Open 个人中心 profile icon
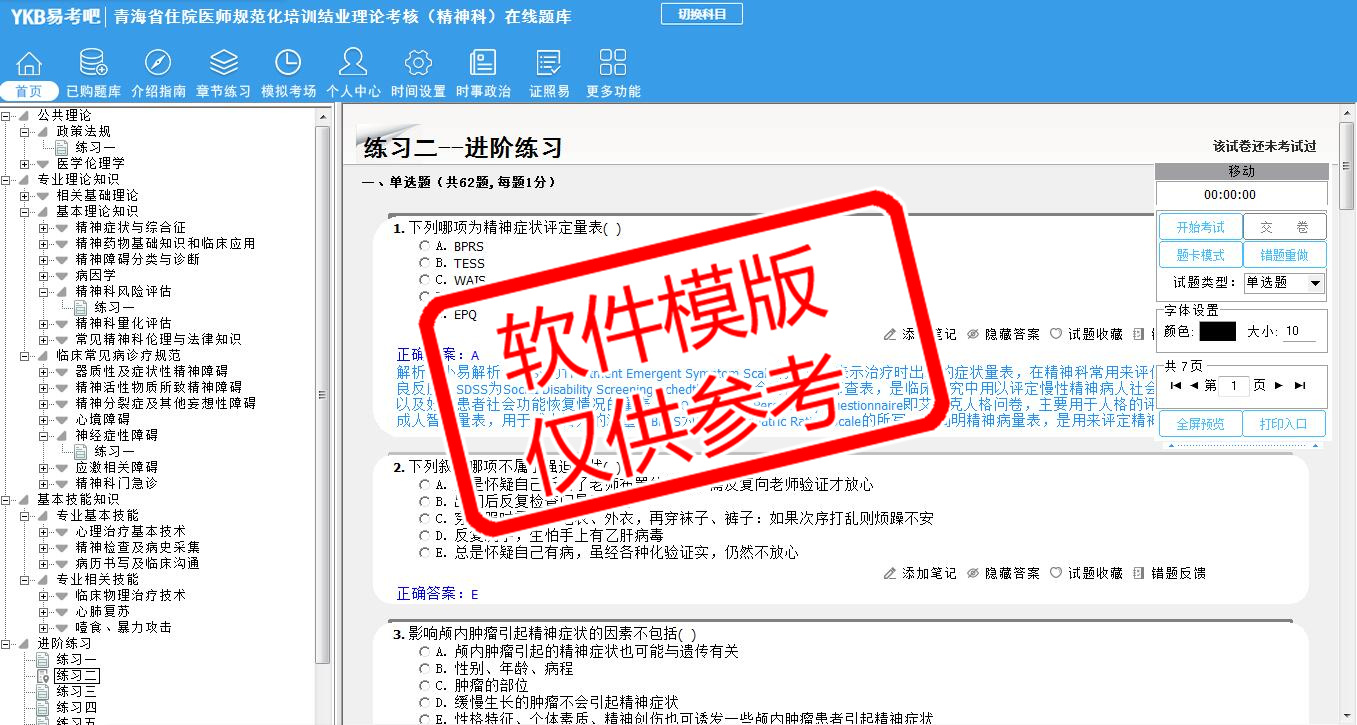 353,64
